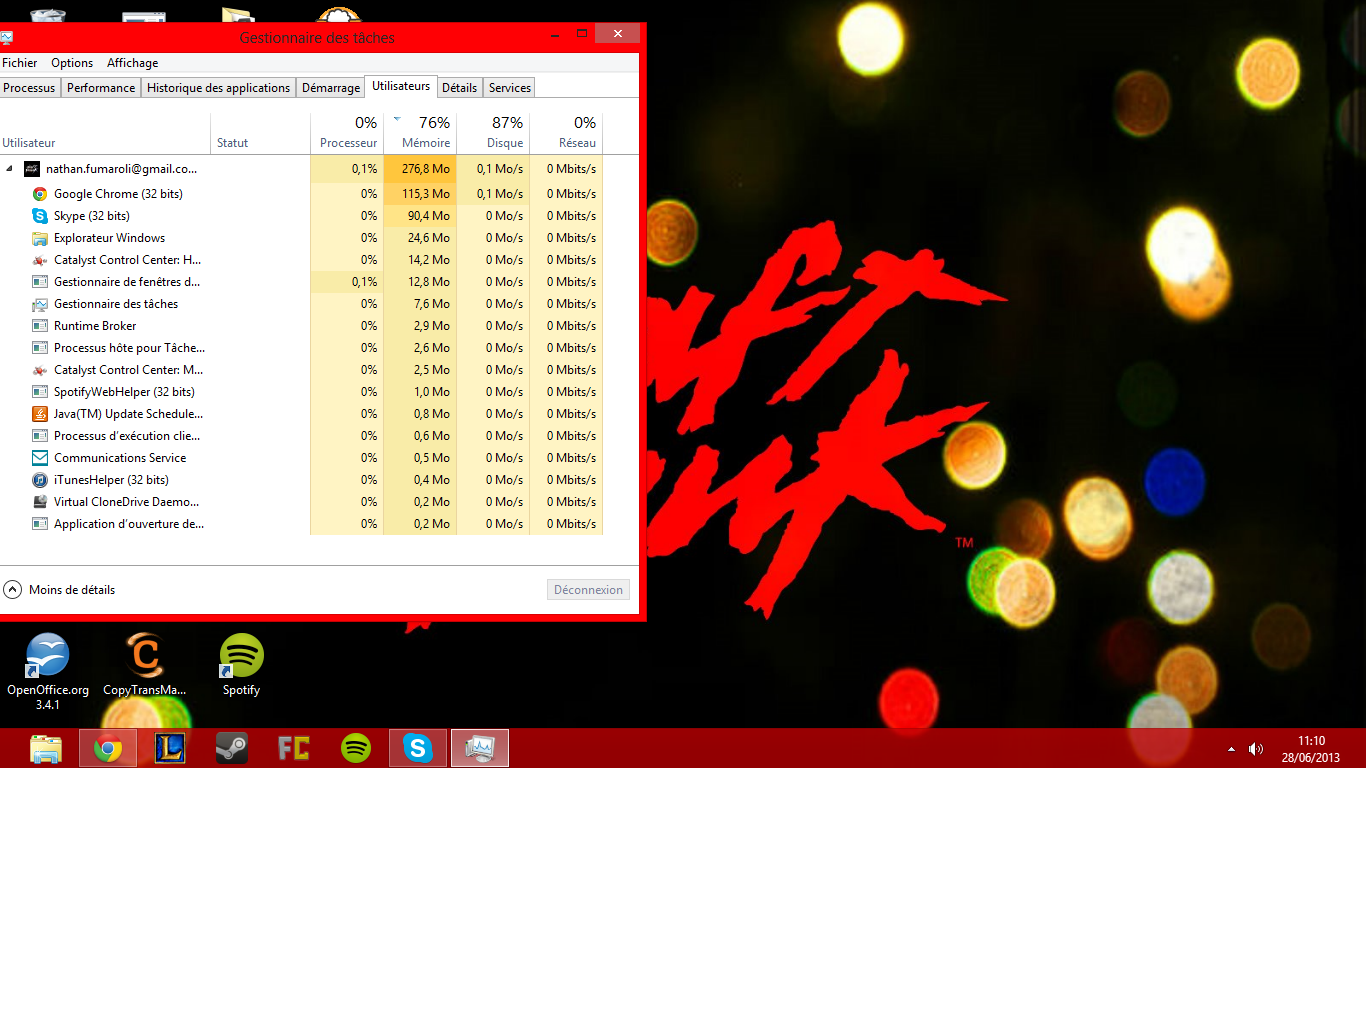Switch to the Détails tab
The width and height of the screenshot is (1366, 1020).
459,88
